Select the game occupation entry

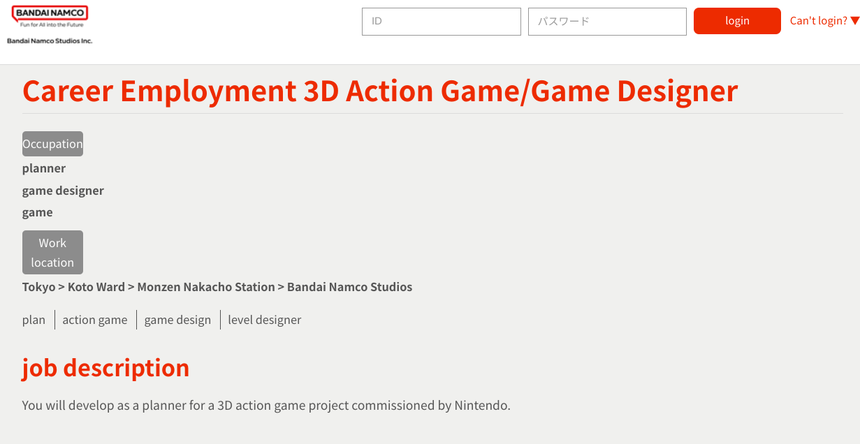click(x=38, y=212)
